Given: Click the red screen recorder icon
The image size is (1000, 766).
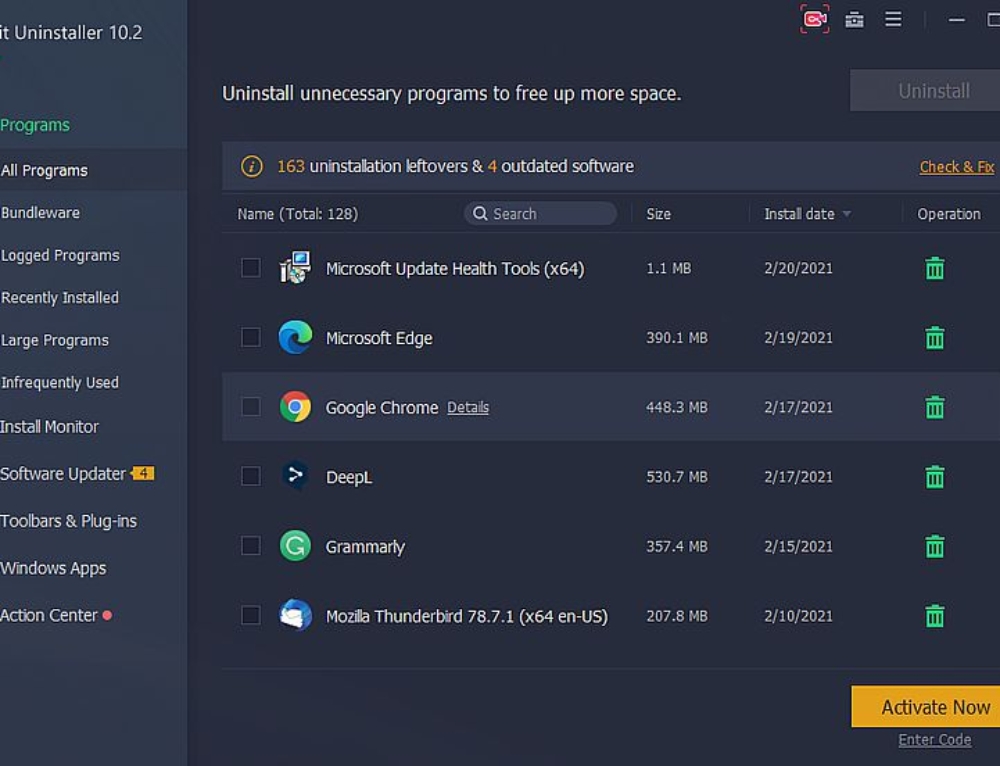Looking at the screenshot, I should [815, 20].
